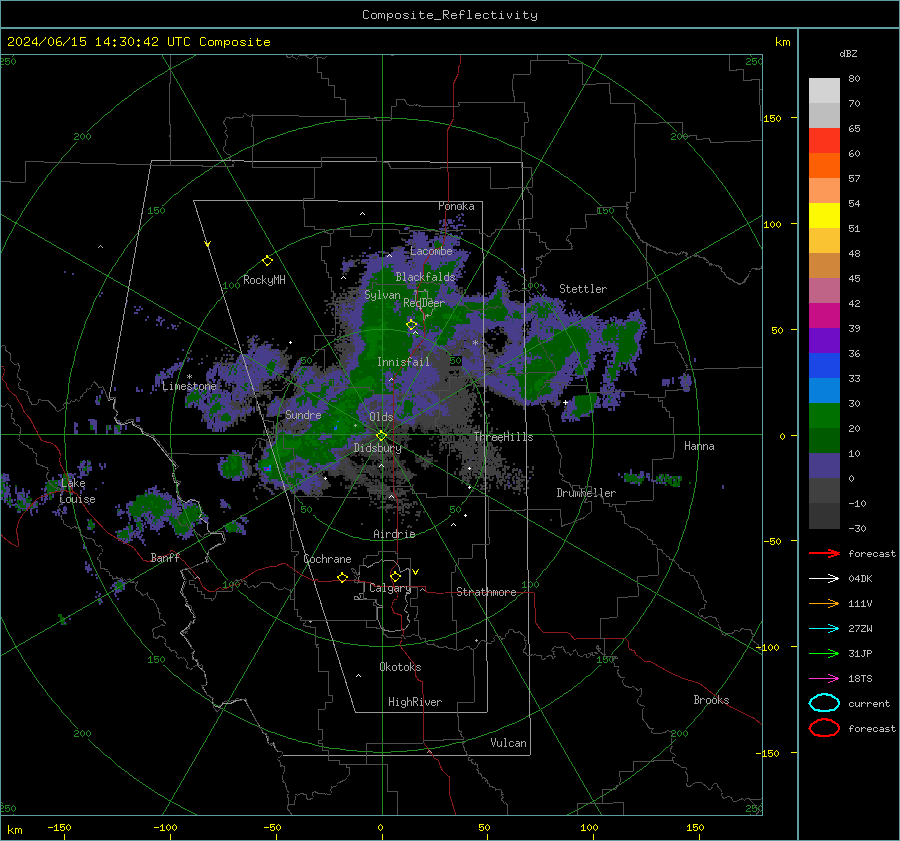Click the orange 111V arrow icon

point(824,603)
